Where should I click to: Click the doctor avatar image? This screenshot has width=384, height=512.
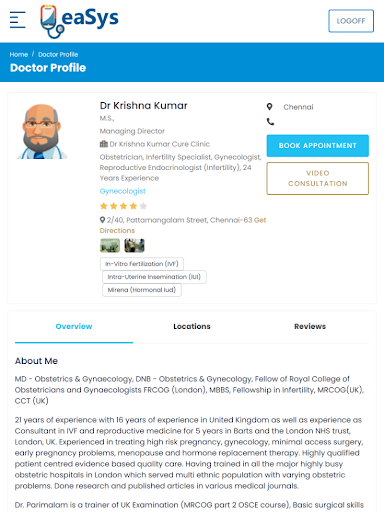[x=42, y=131]
